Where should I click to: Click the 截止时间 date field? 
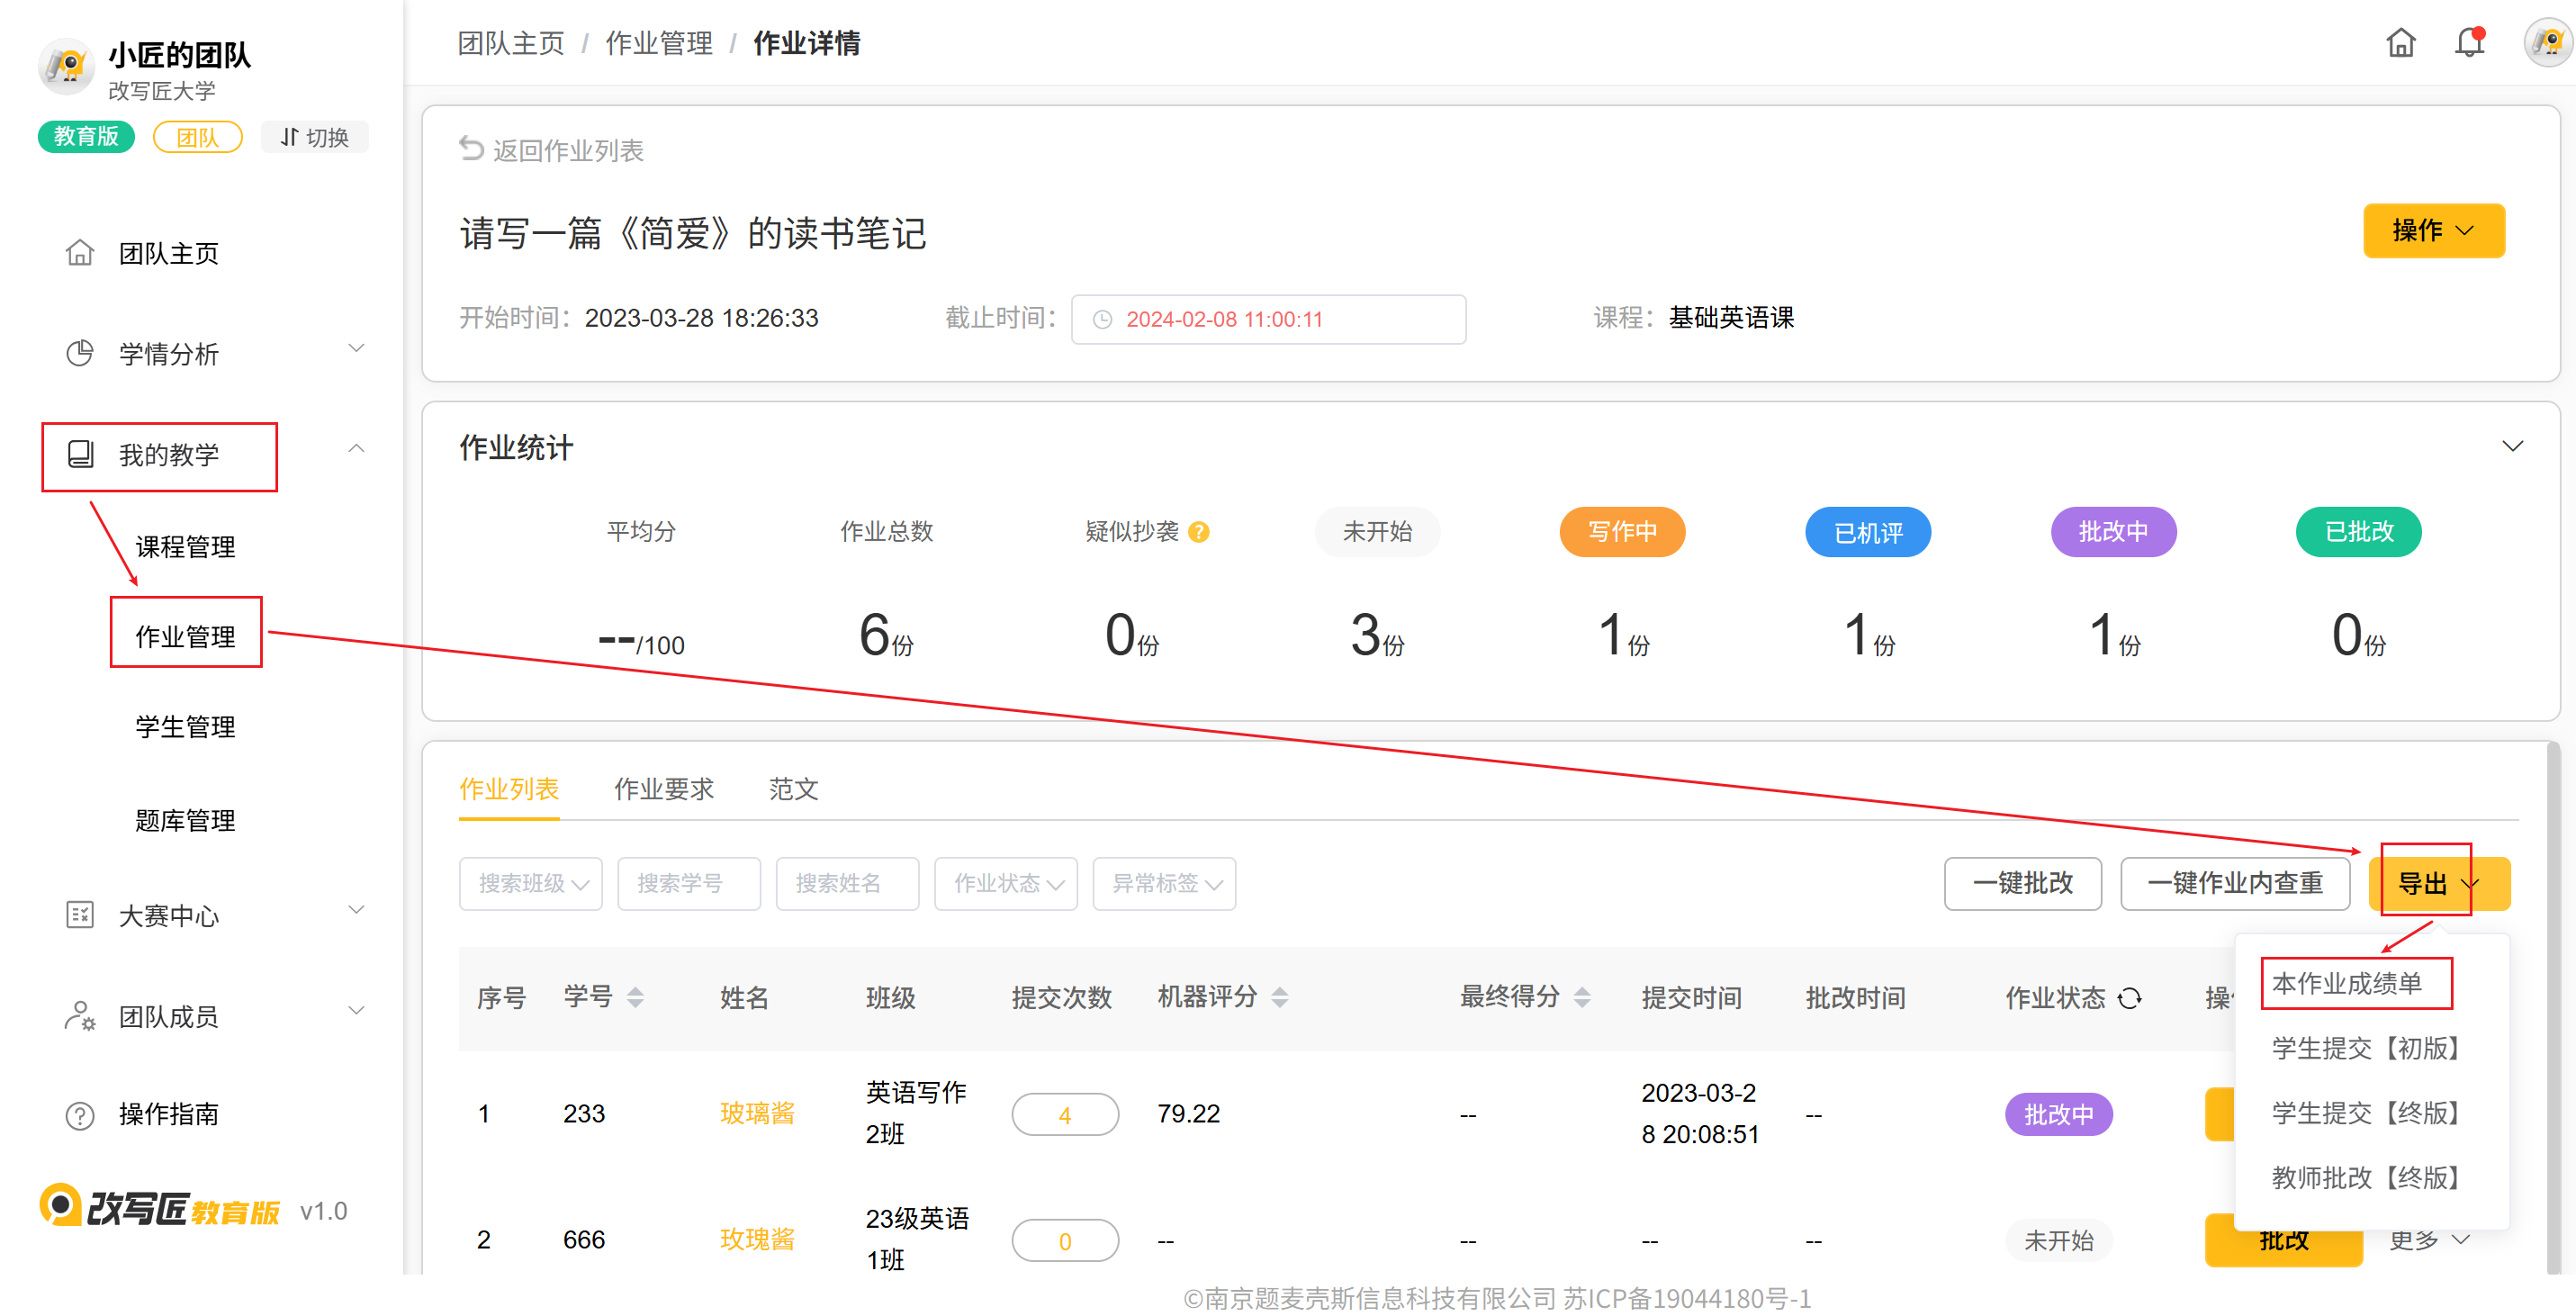pyautogui.click(x=1267, y=320)
